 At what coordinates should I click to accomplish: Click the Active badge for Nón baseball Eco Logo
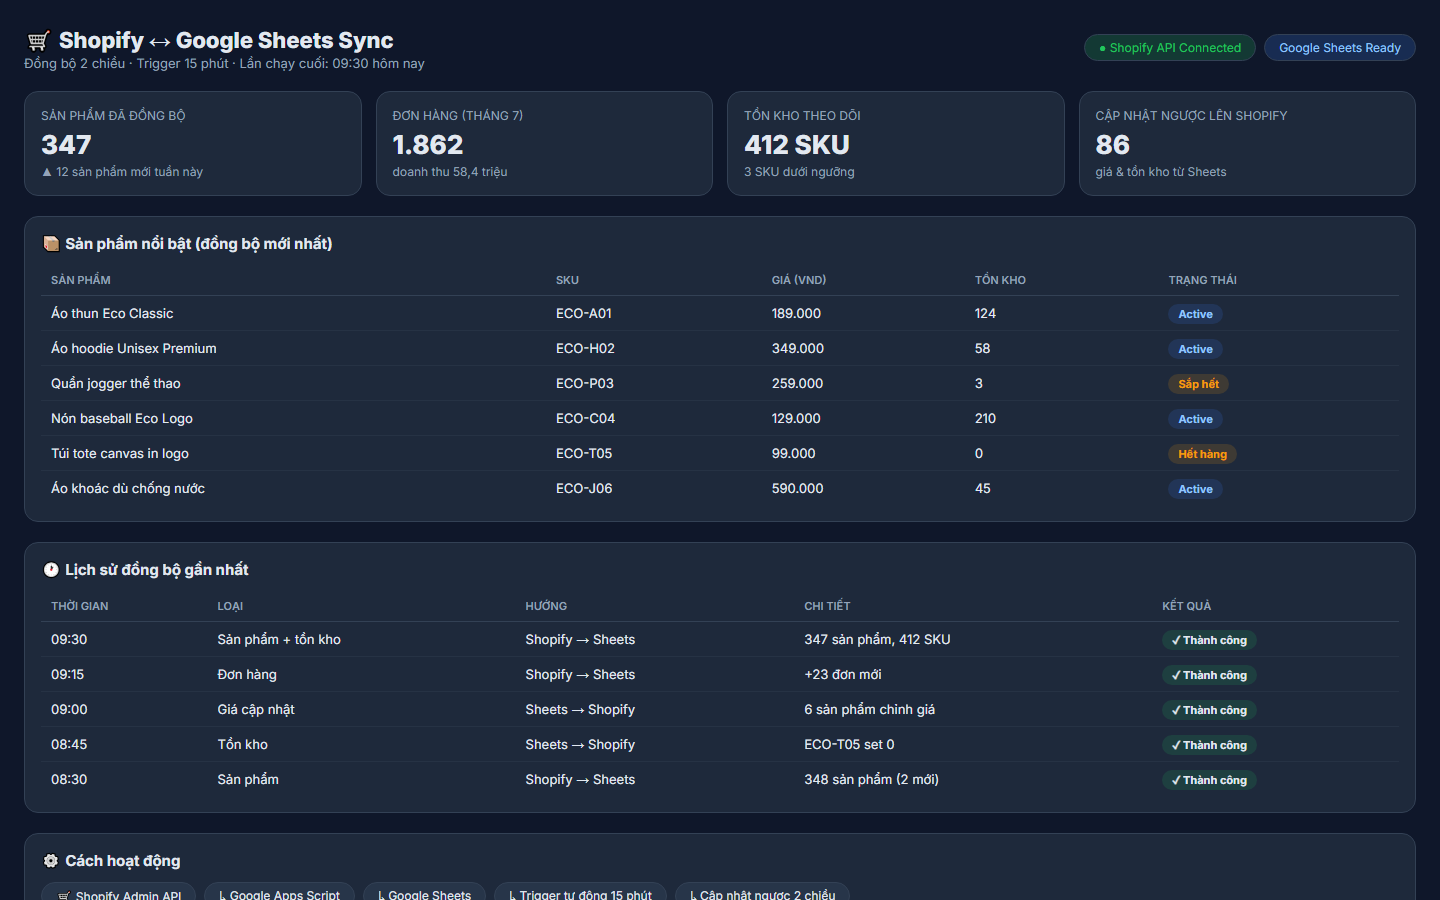click(1195, 419)
